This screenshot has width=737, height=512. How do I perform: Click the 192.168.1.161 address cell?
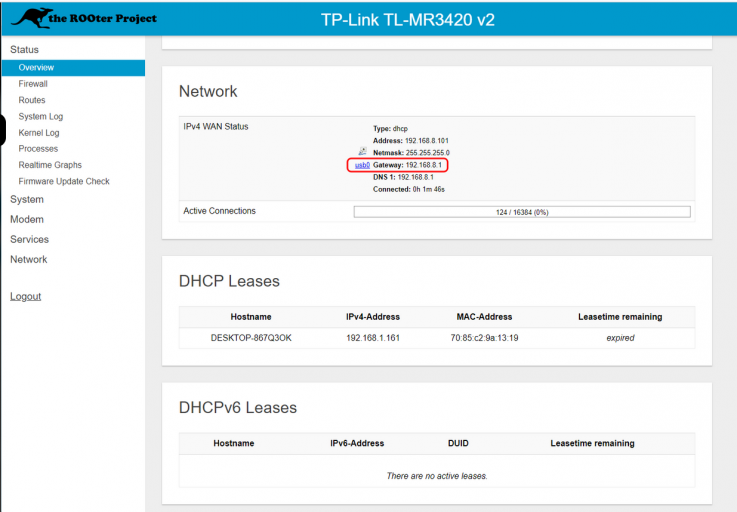point(373,338)
